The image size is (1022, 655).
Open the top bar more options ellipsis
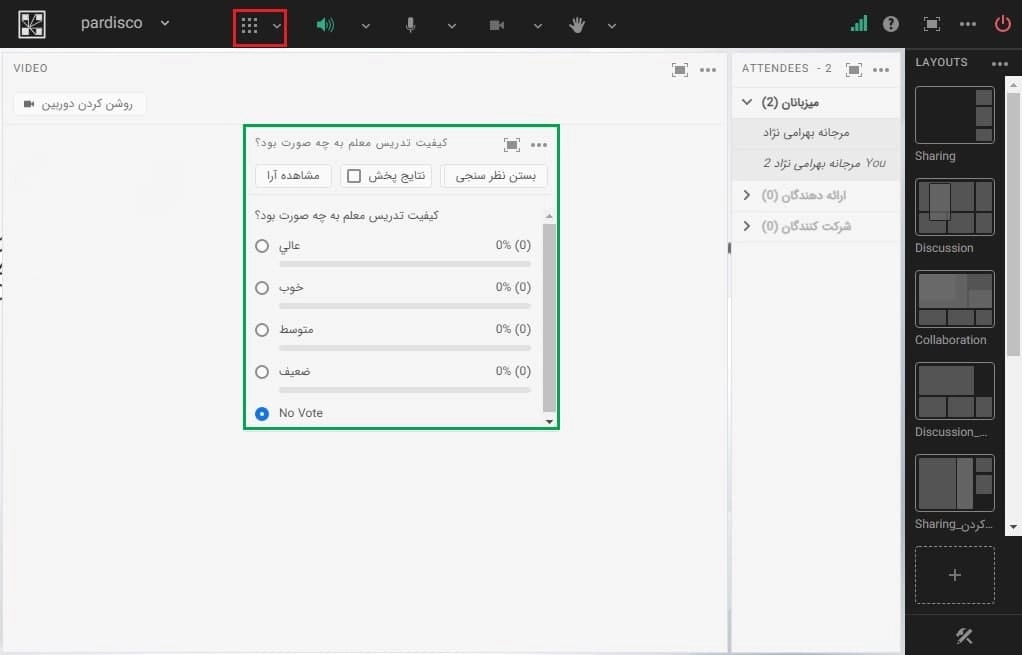968,24
